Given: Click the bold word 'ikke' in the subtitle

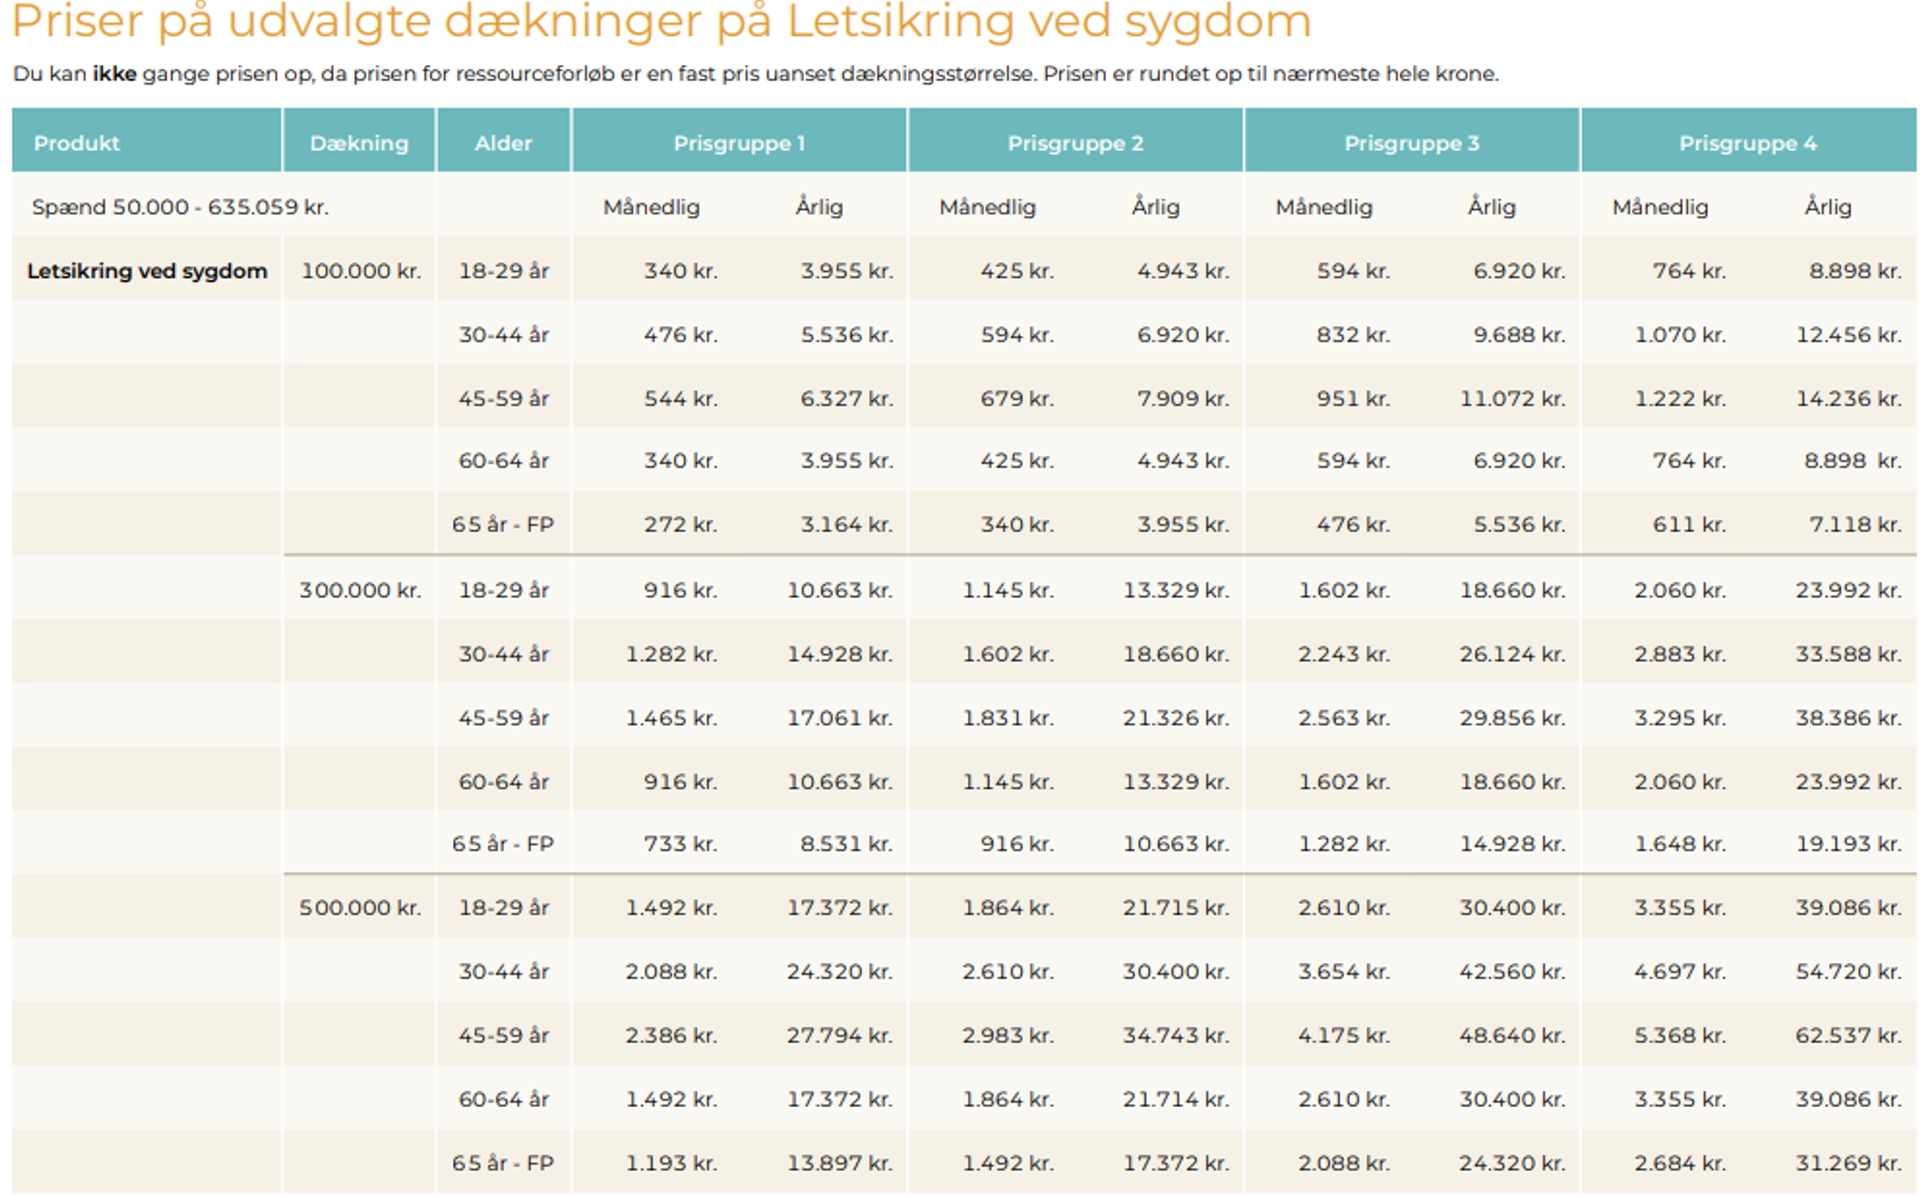Looking at the screenshot, I should click(114, 74).
